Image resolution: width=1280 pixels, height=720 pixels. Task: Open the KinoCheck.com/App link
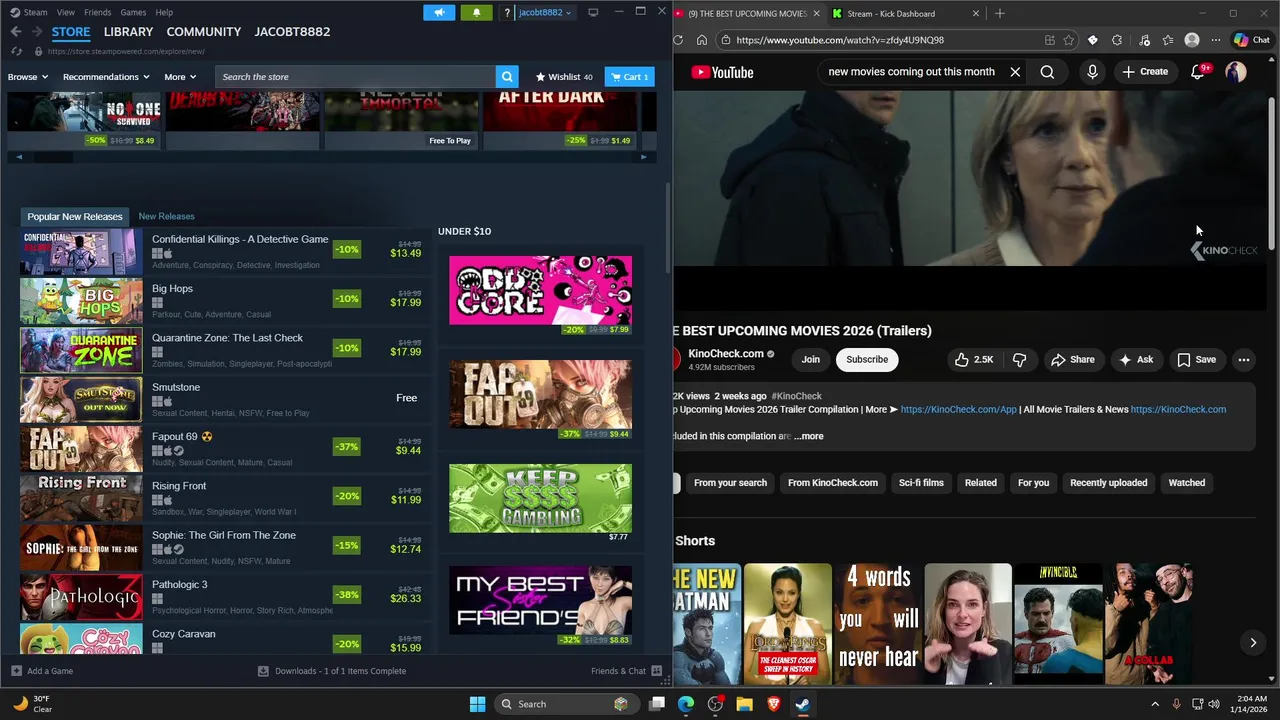tap(959, 409)
